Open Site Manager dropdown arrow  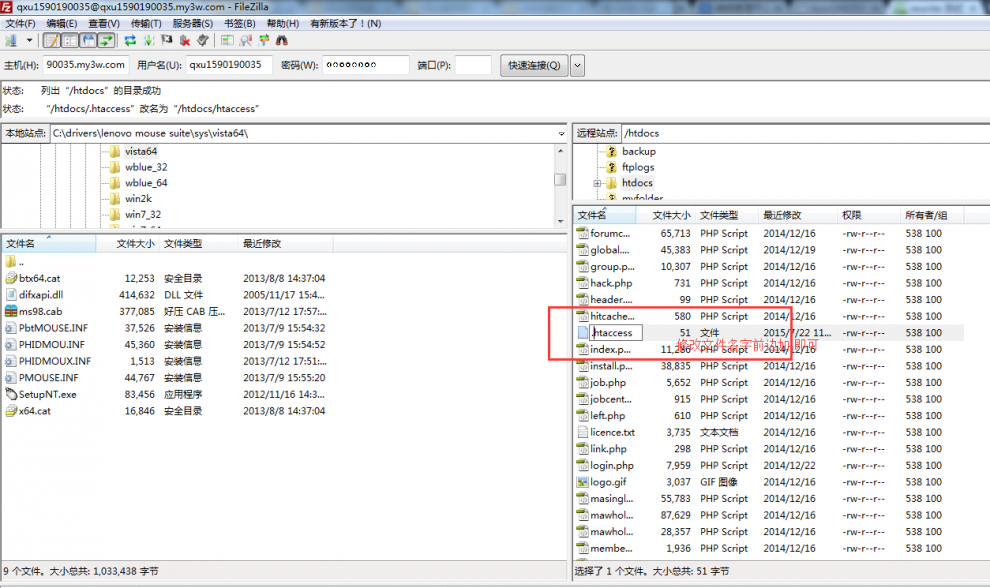[29, 40]
